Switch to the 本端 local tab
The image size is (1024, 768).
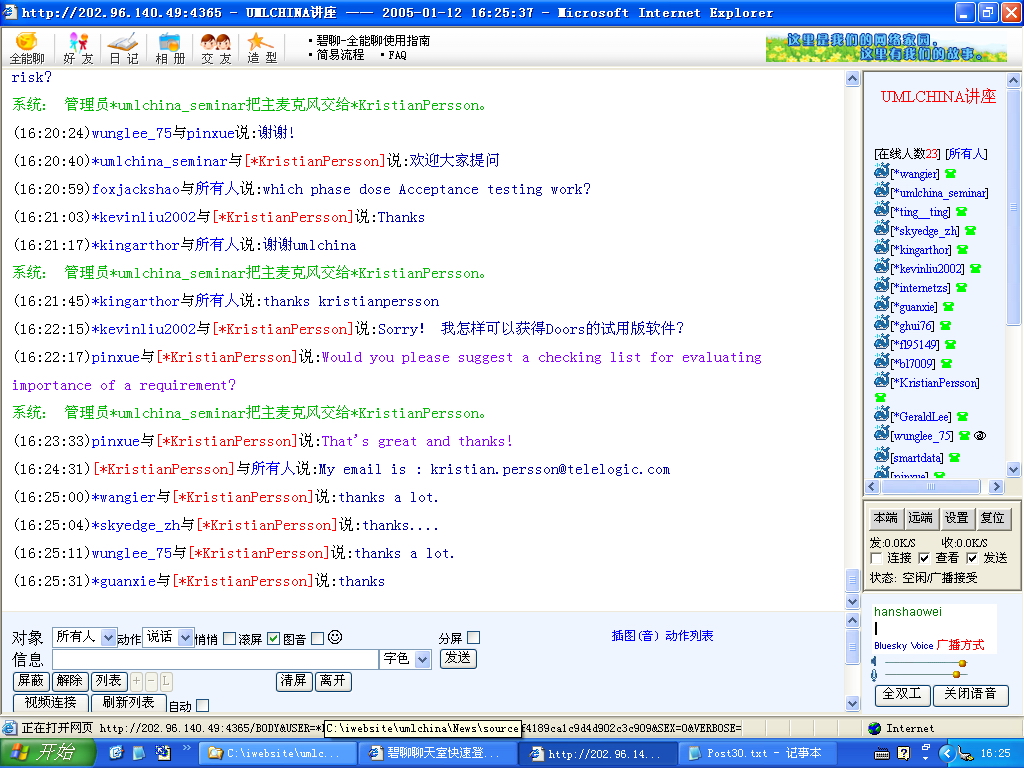click(x=886, y=519)
